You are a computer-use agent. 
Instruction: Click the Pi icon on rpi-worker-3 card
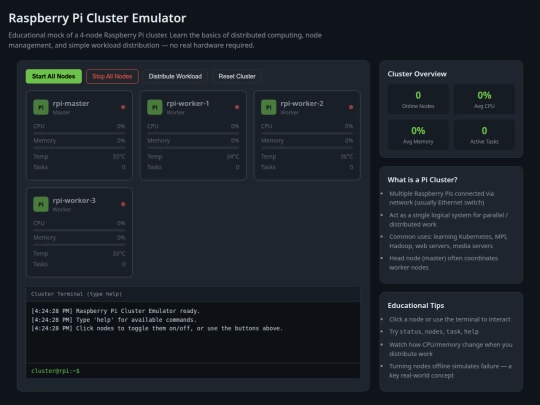tap(41, 204)
